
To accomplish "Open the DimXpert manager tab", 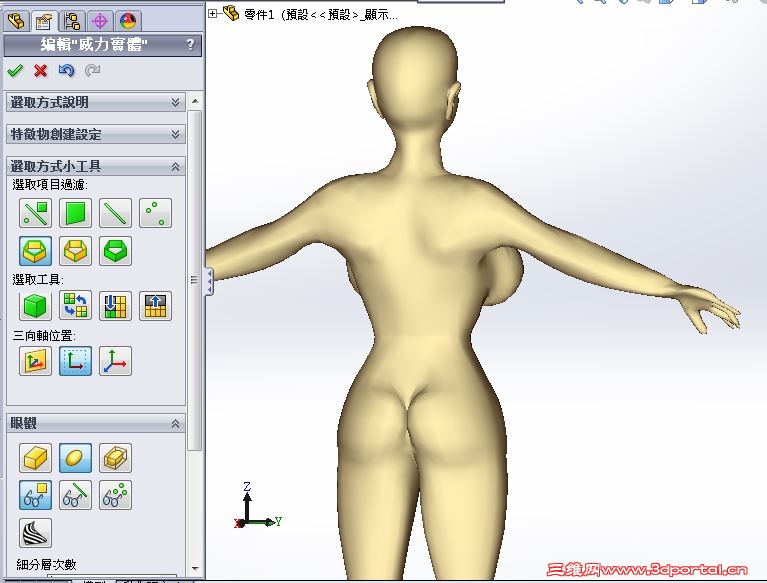I will pyautogui.click(x=100, y=21).
